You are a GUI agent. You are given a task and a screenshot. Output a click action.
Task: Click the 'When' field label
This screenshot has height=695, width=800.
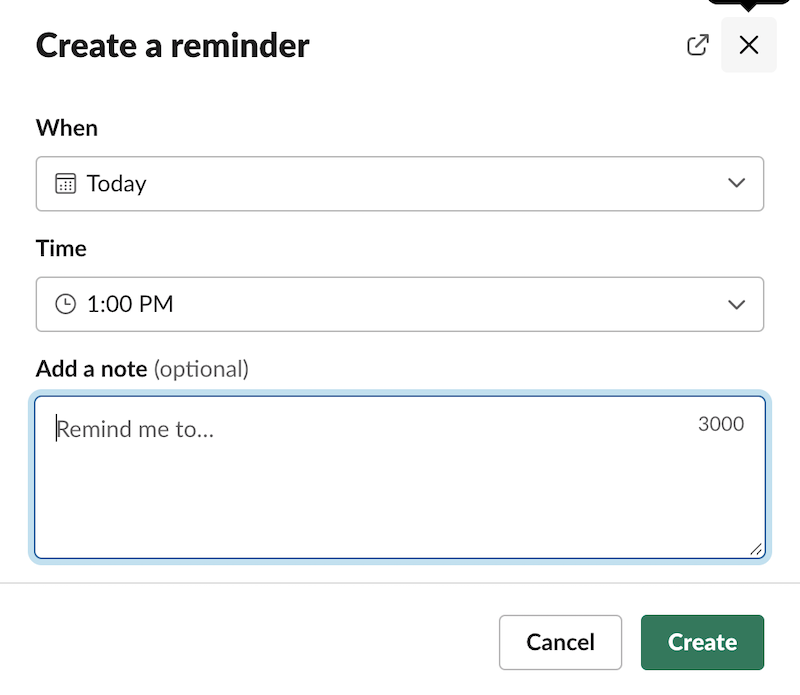pyautogui.click(x=67, y=128)
